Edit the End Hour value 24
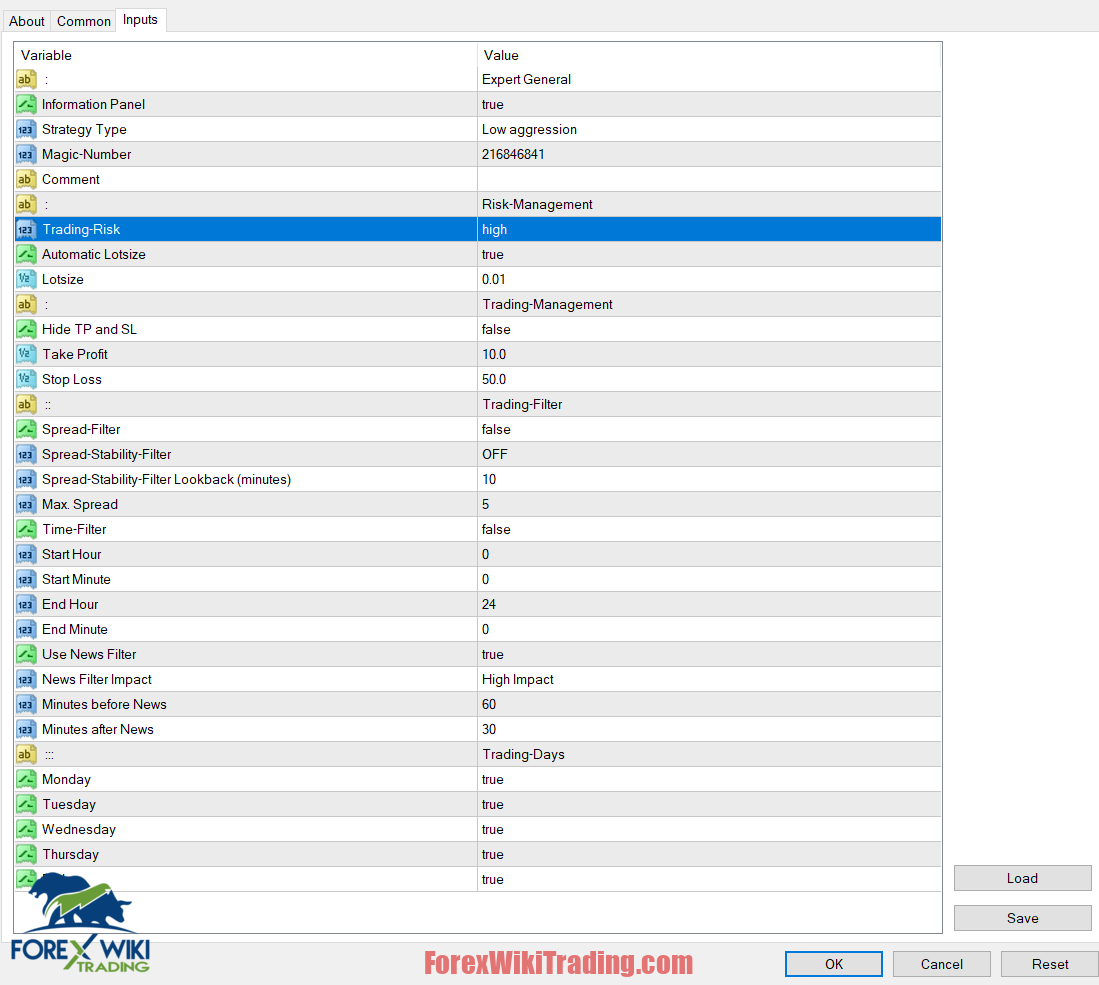1099x985 pixels. tap(709, 604)
